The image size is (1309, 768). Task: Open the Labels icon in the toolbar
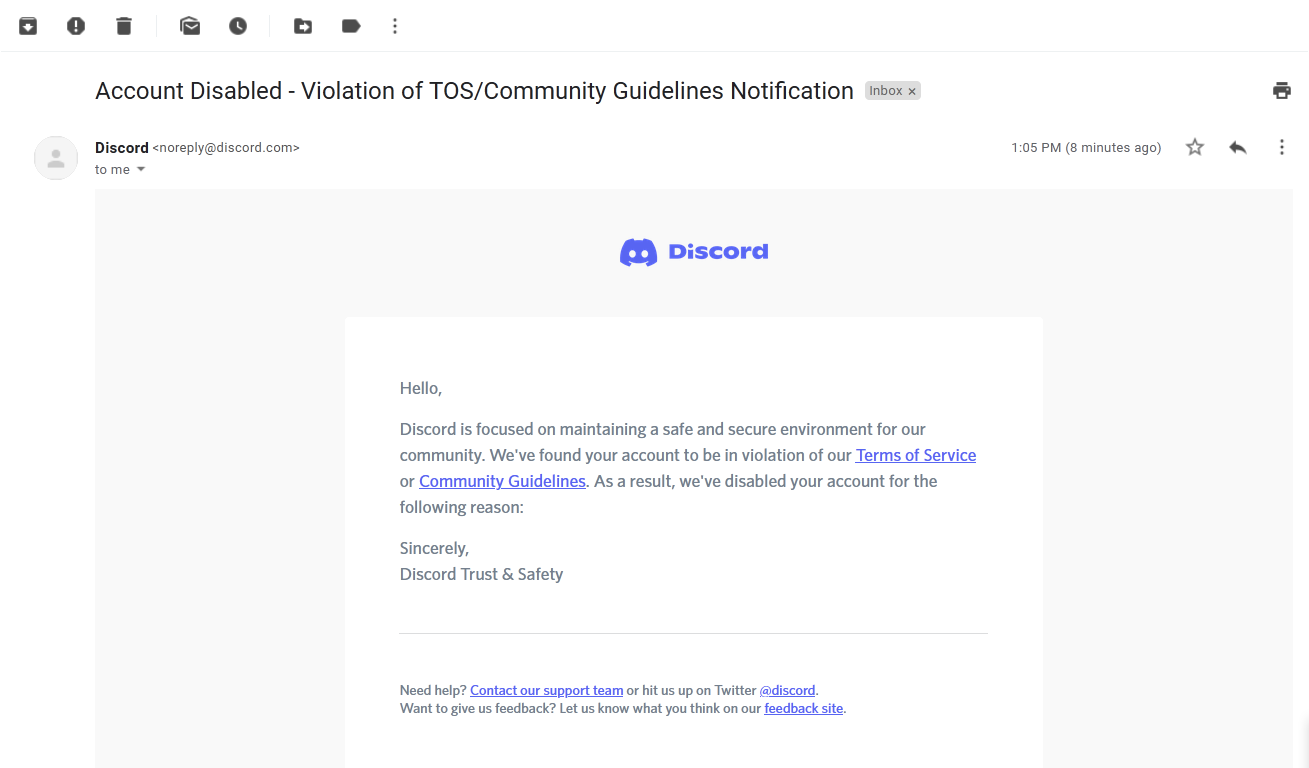[x=351, y=26]
